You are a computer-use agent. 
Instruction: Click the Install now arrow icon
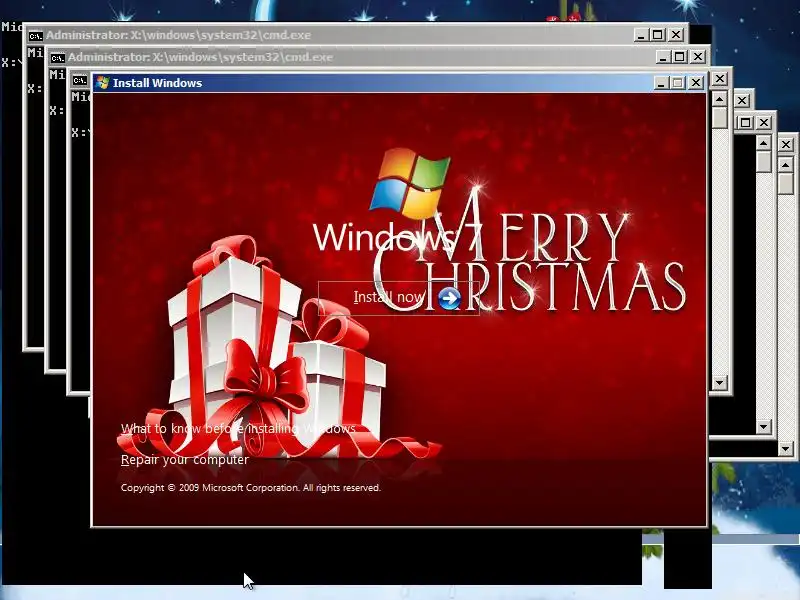click(449, 299)
